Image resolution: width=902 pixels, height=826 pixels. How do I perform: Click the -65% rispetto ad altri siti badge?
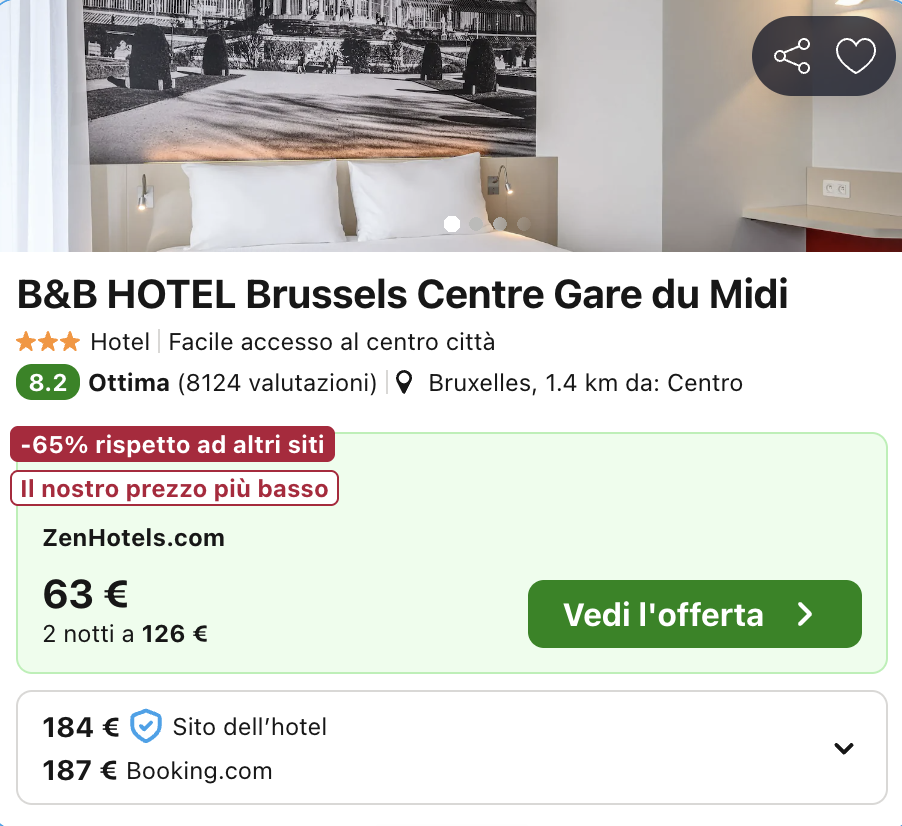172,445
